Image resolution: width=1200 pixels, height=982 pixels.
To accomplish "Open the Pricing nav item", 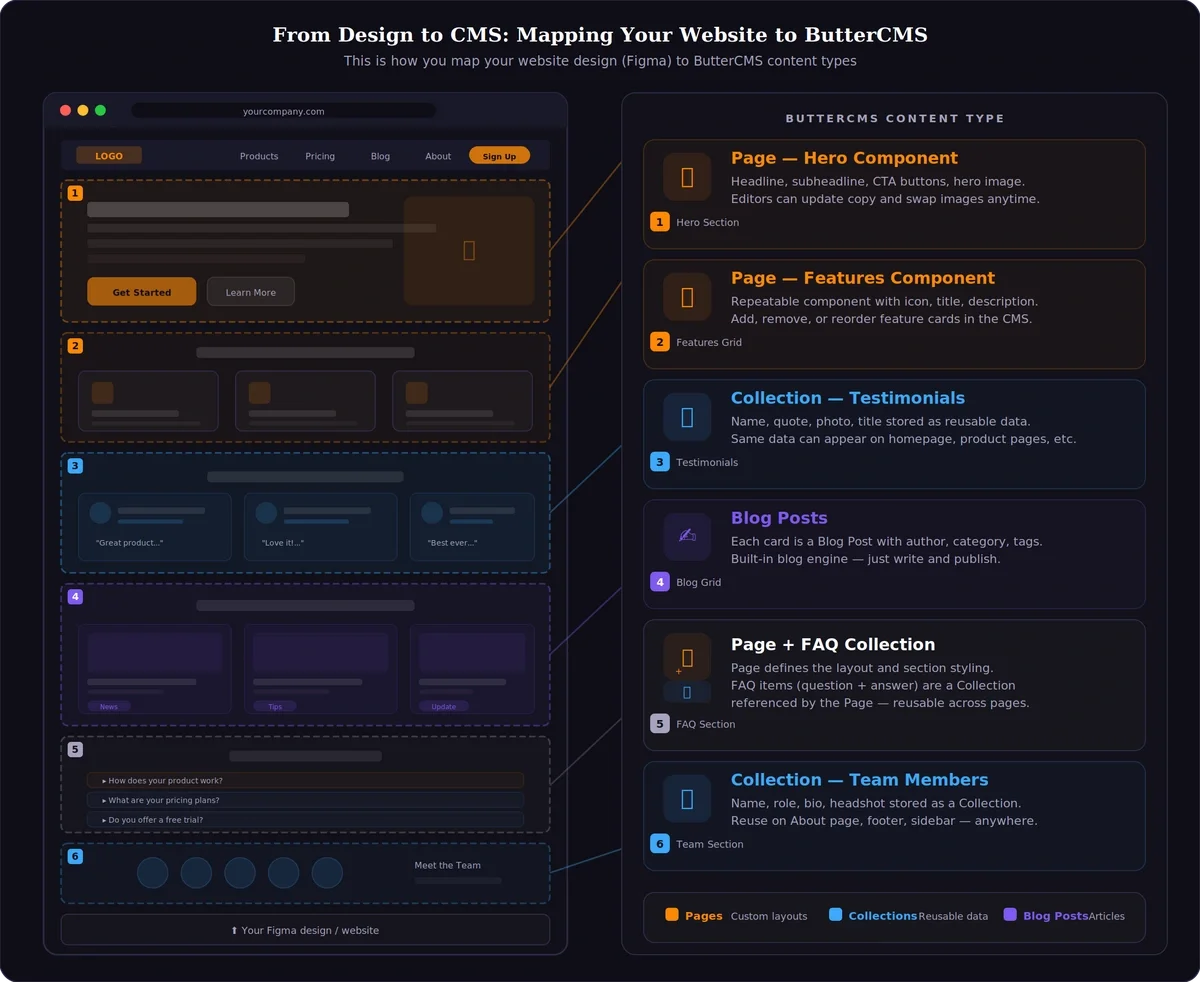I will tap(320, 156).
